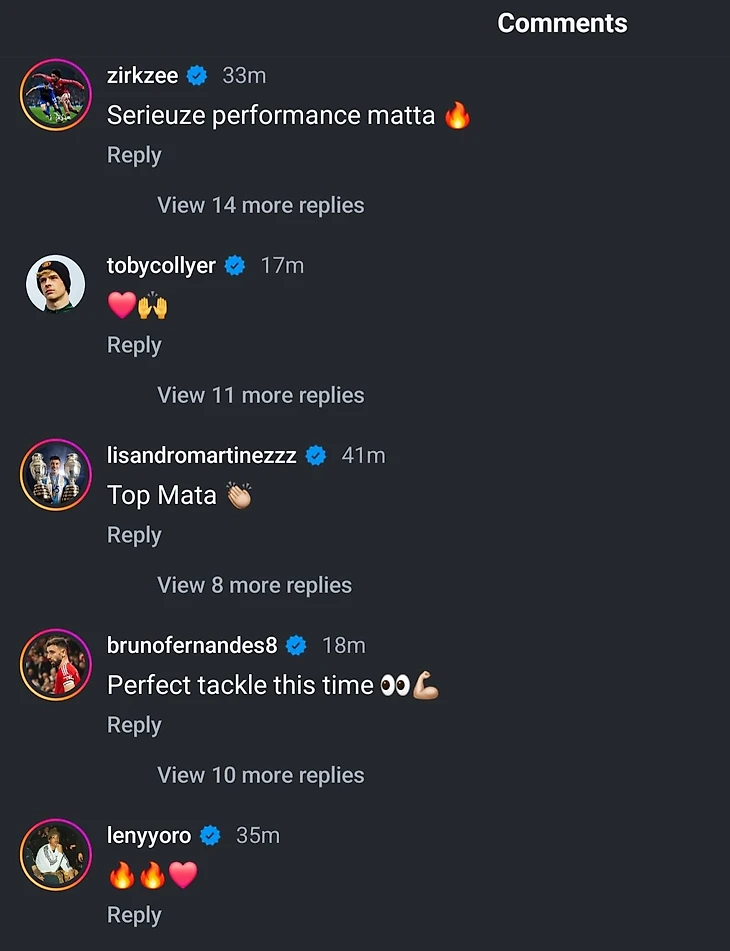
Task: Reply to 'Perfect tackle this time' comment
Action: point(134,725)
